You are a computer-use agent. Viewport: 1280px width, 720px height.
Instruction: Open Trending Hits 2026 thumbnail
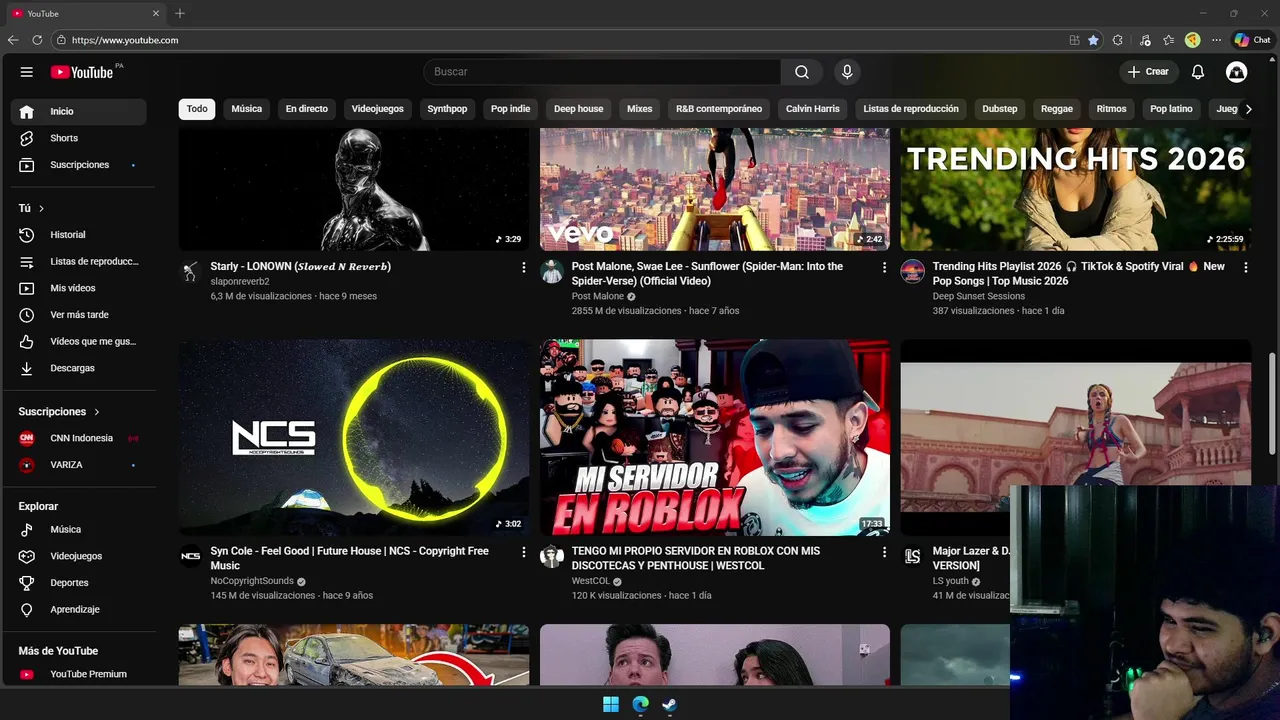1076,189
